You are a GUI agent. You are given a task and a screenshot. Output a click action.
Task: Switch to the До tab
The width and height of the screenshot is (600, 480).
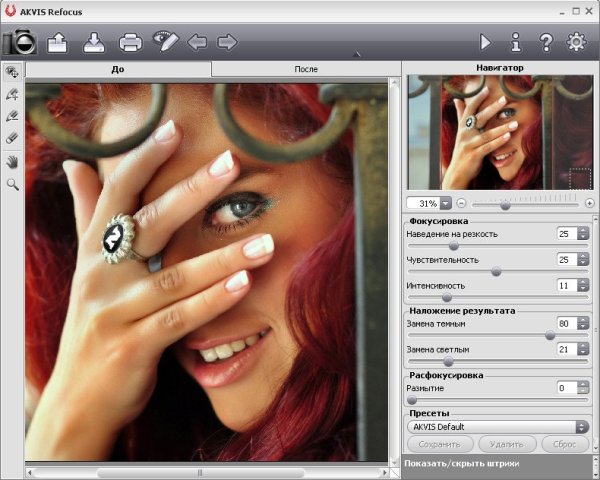118,69
